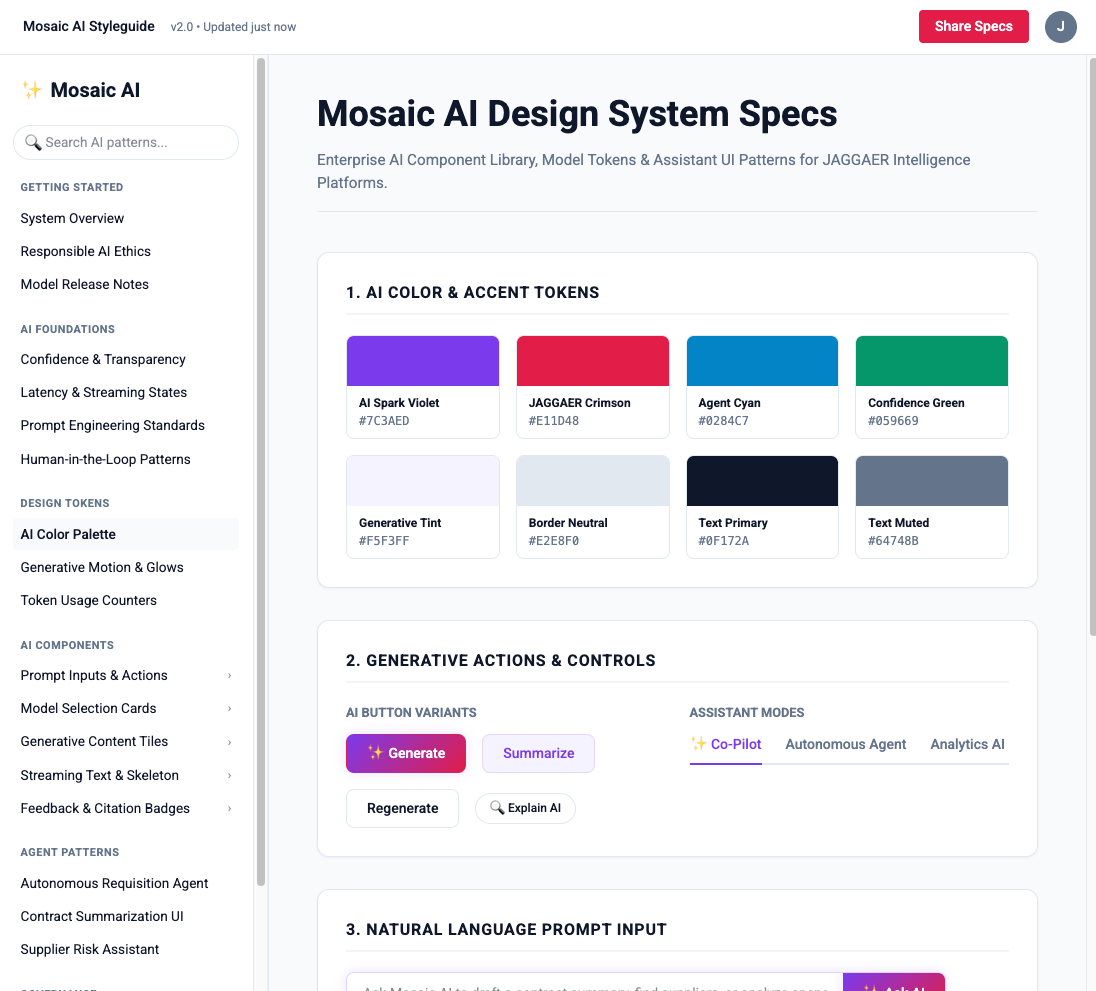Click the search magnifier icon in sidebar

[x=33, y=143]
